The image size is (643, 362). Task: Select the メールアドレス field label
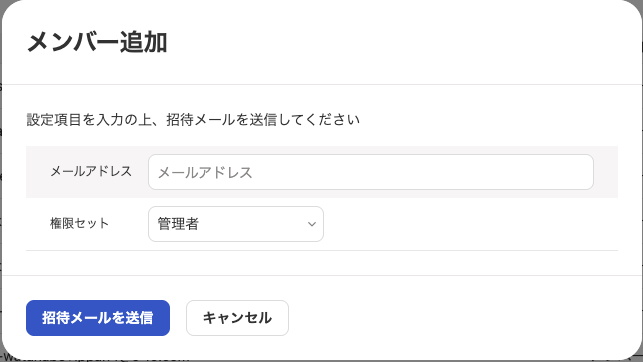tap(91, 171)
